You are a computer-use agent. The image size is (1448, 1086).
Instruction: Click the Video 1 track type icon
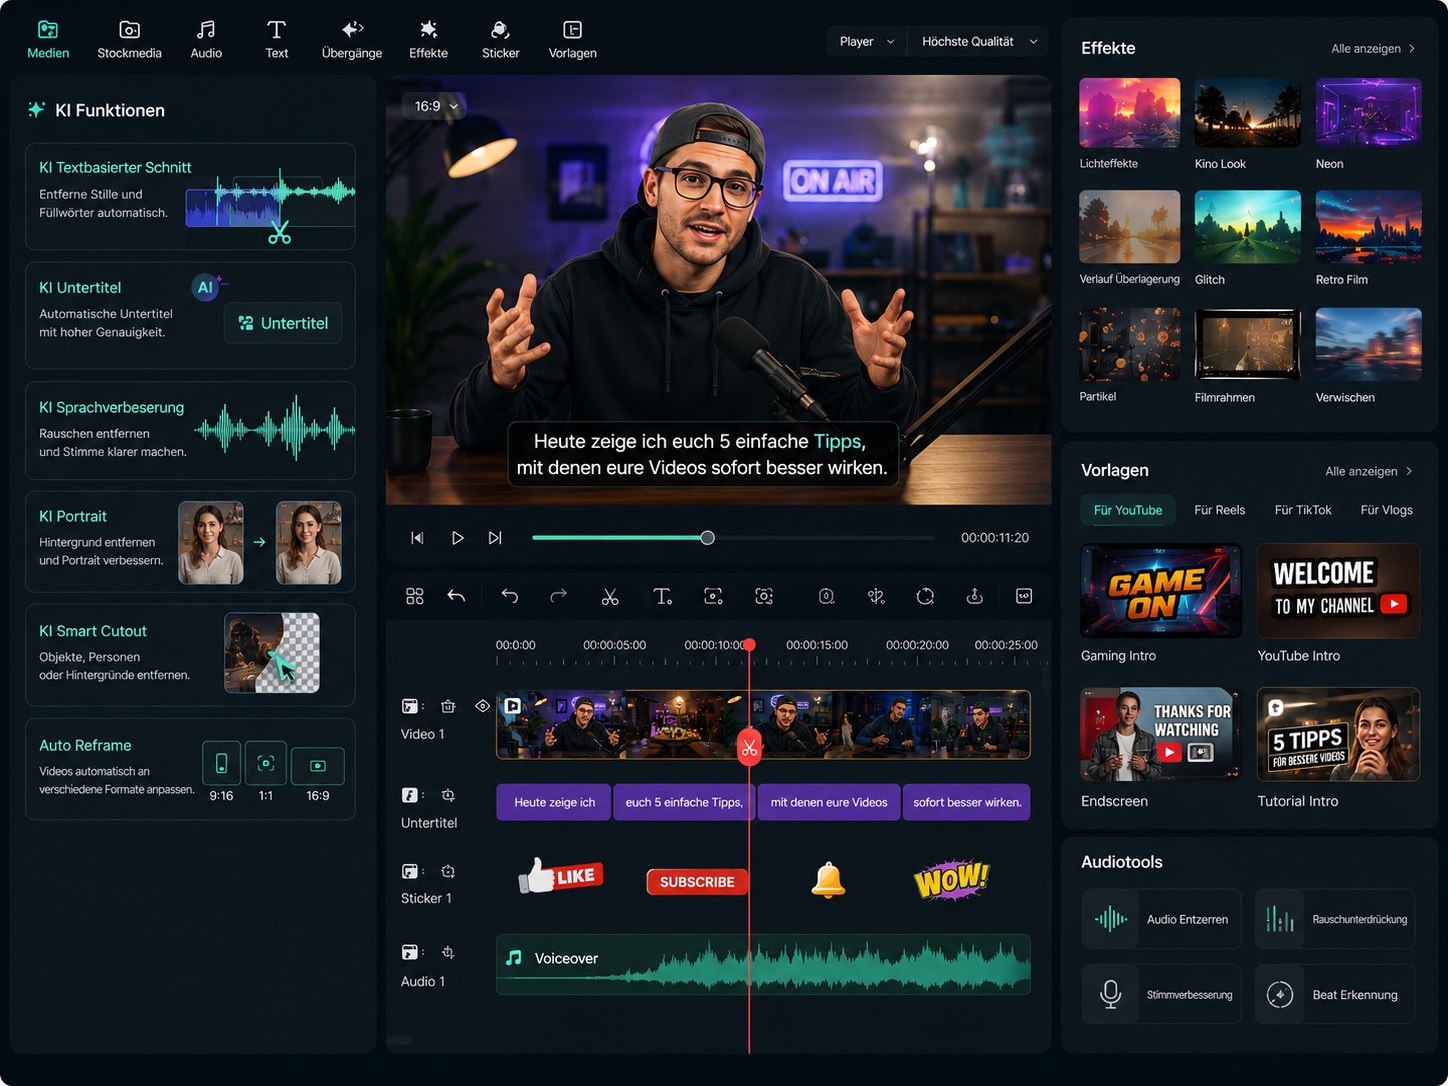point(410,706)
